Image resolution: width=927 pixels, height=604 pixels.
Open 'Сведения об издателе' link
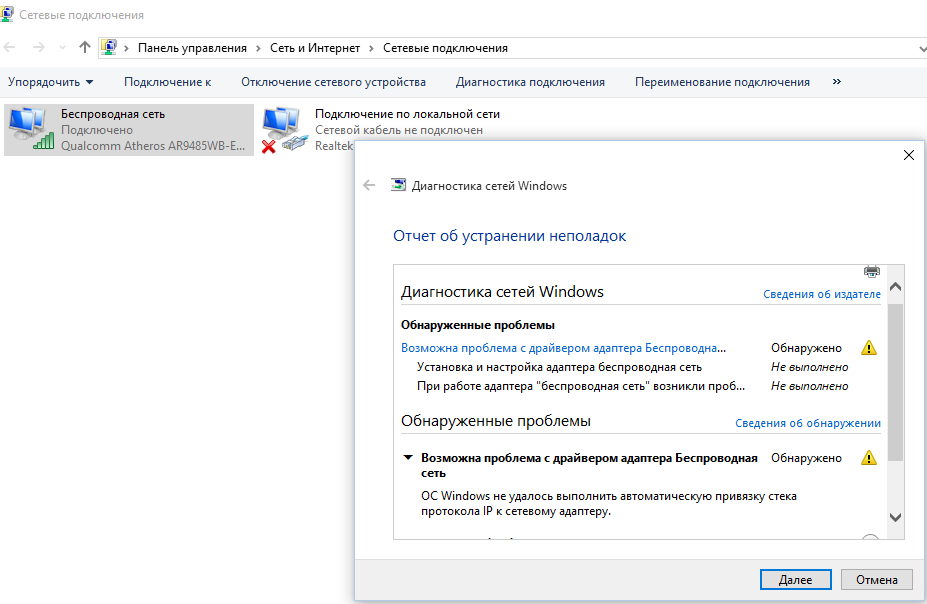click(x=822, y=294)
